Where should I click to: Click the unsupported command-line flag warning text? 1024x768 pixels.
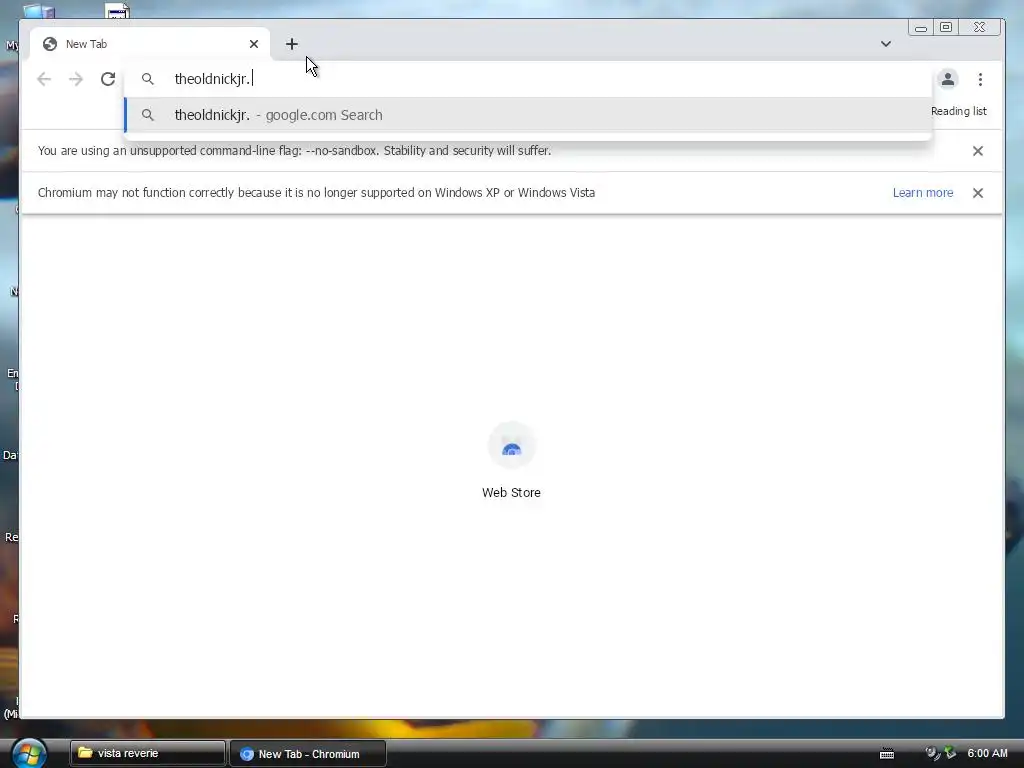coord(295,151)
